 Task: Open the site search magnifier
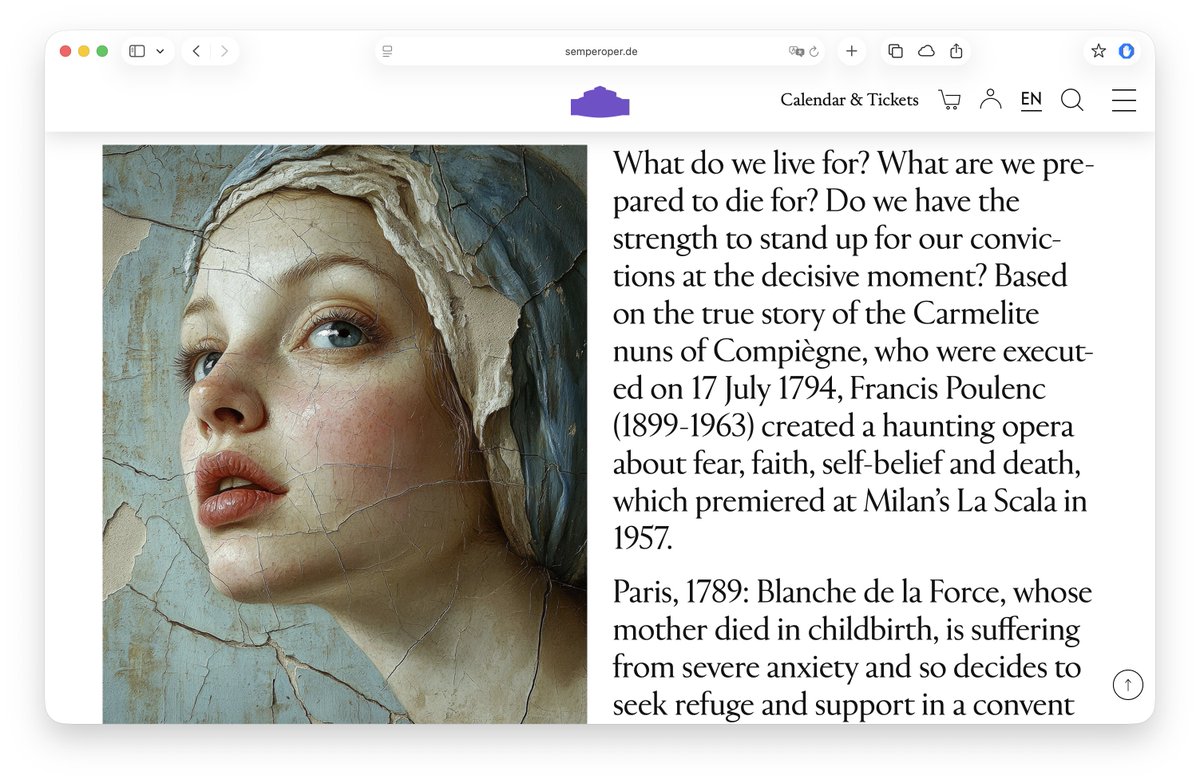(1072, 100)
